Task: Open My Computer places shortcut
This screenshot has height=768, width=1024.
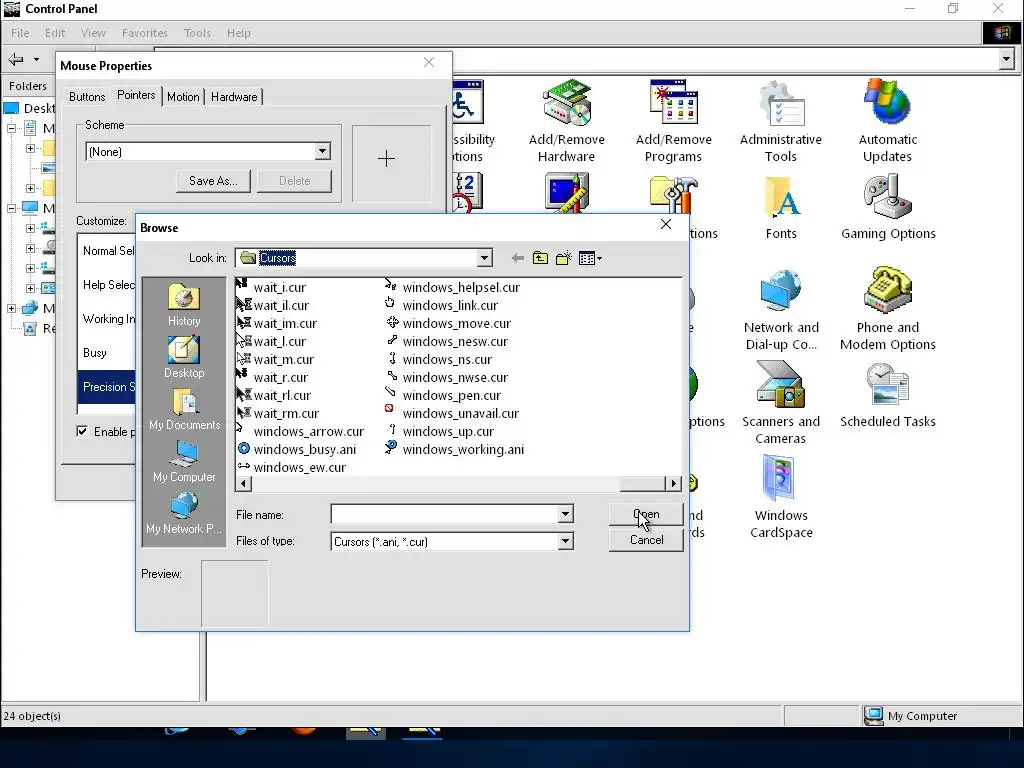Action: click(x=184, y=461)
